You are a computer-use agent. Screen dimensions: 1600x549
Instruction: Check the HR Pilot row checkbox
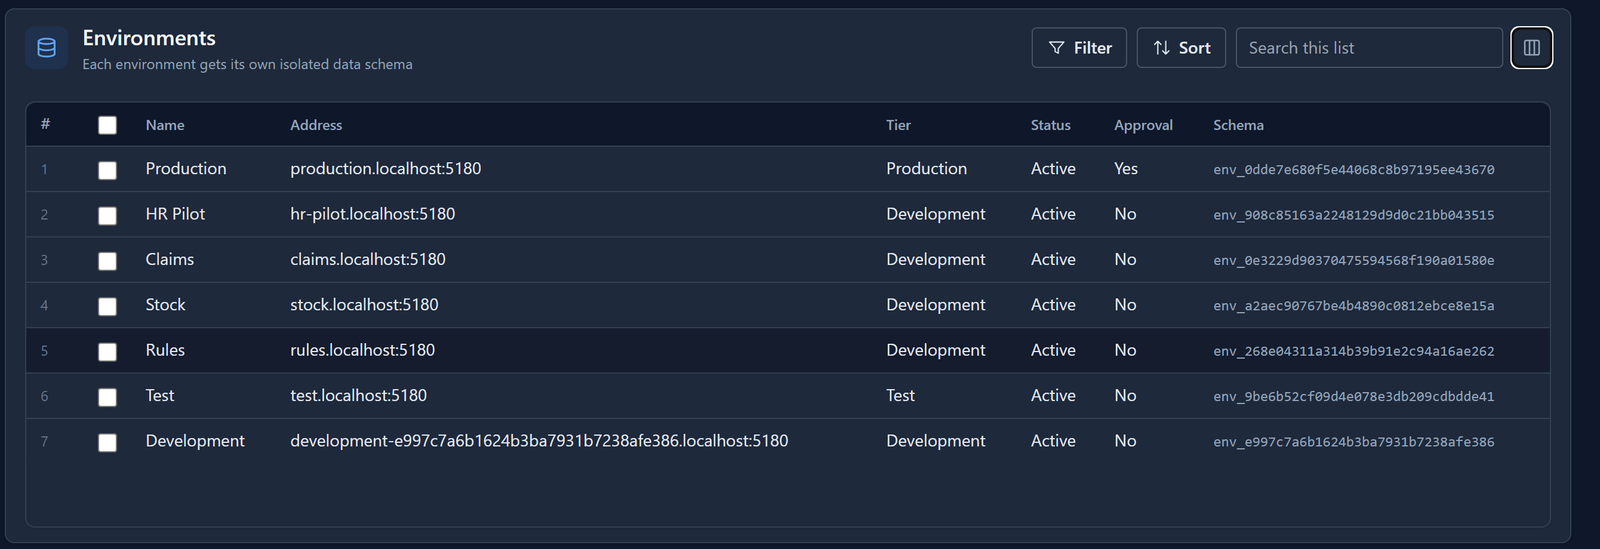107,215
